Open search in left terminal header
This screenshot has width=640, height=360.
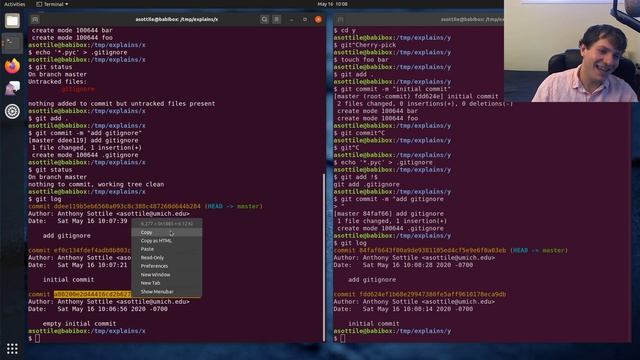pos(264,19)
